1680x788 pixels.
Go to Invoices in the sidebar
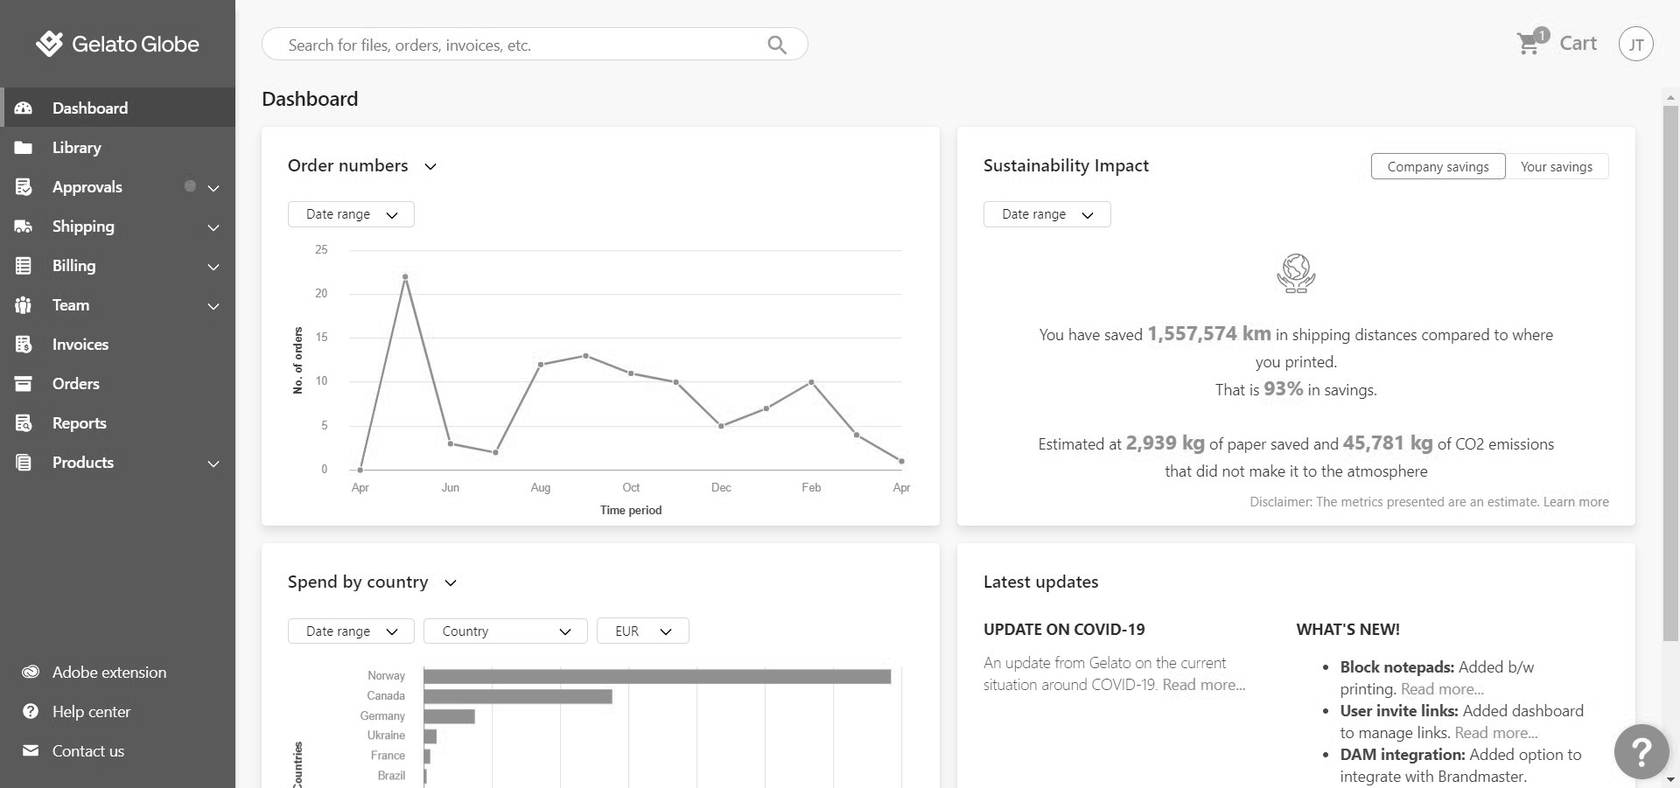[x=80, y=345]
